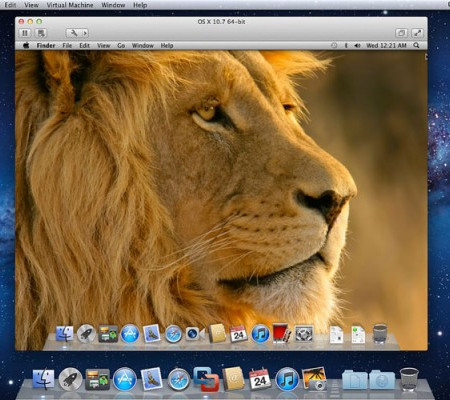Launch Launchpad in the guest dock
The image size is (450, 400).
[x=86, y=333]
